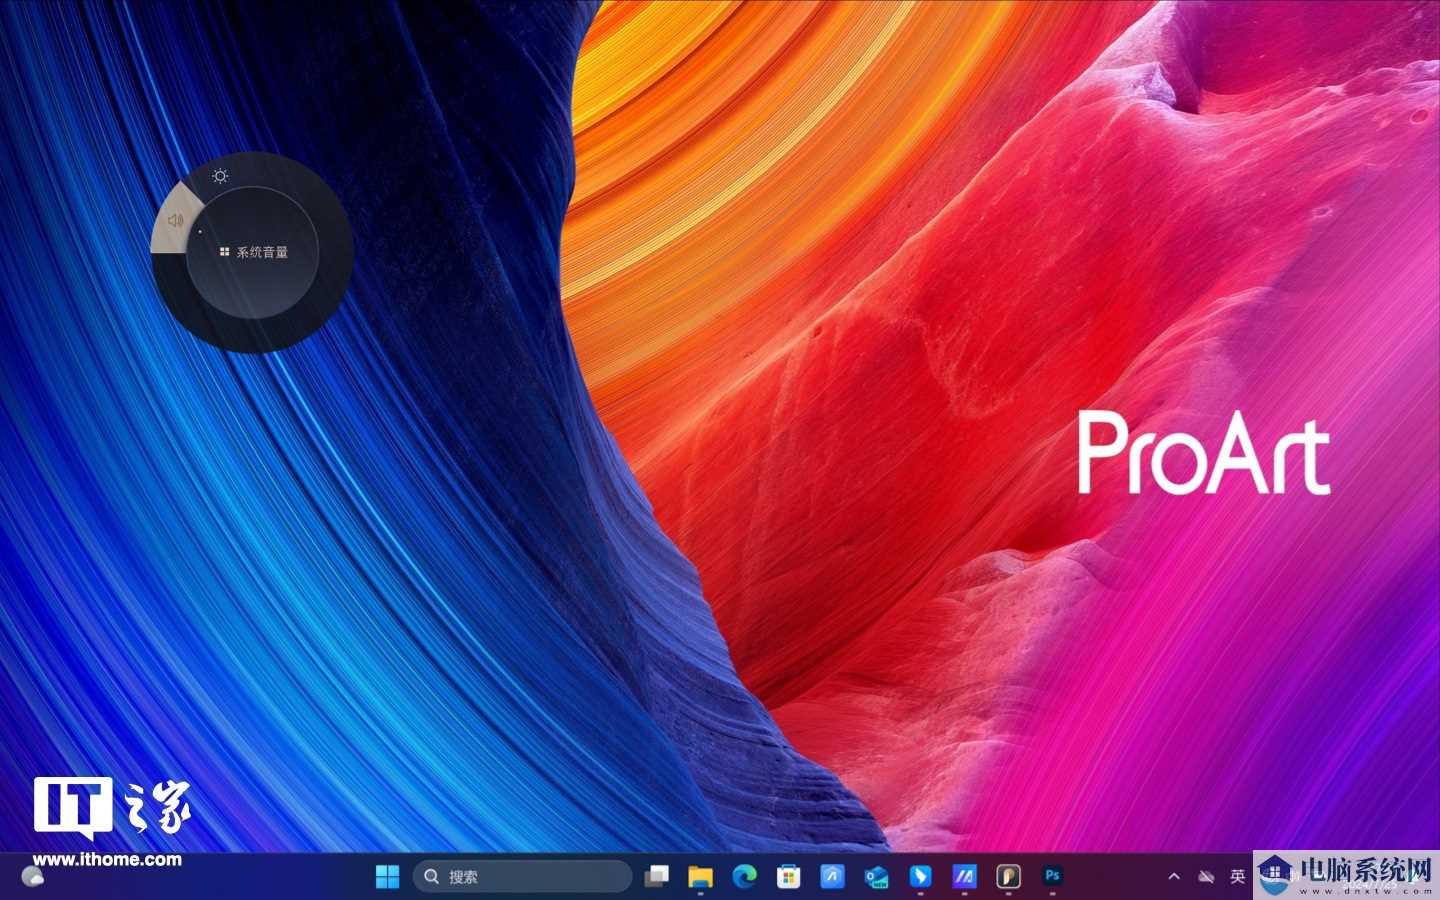Open File Explorer from the taskbar

coord(700,877)
